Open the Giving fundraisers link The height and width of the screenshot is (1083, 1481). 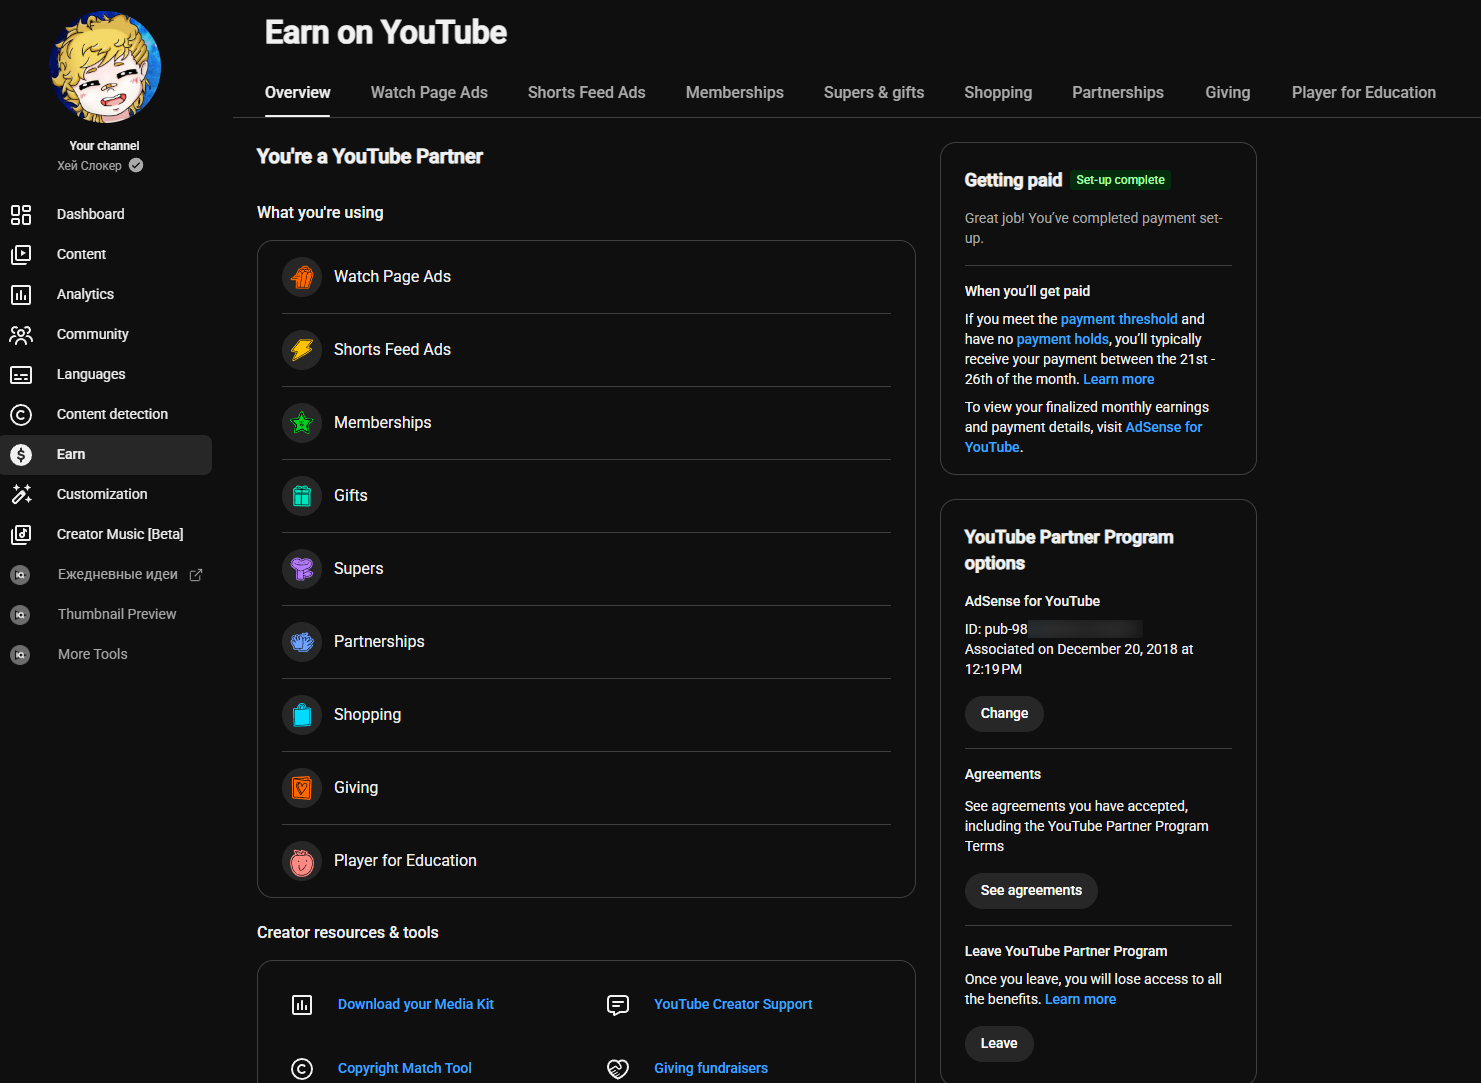711,1069
